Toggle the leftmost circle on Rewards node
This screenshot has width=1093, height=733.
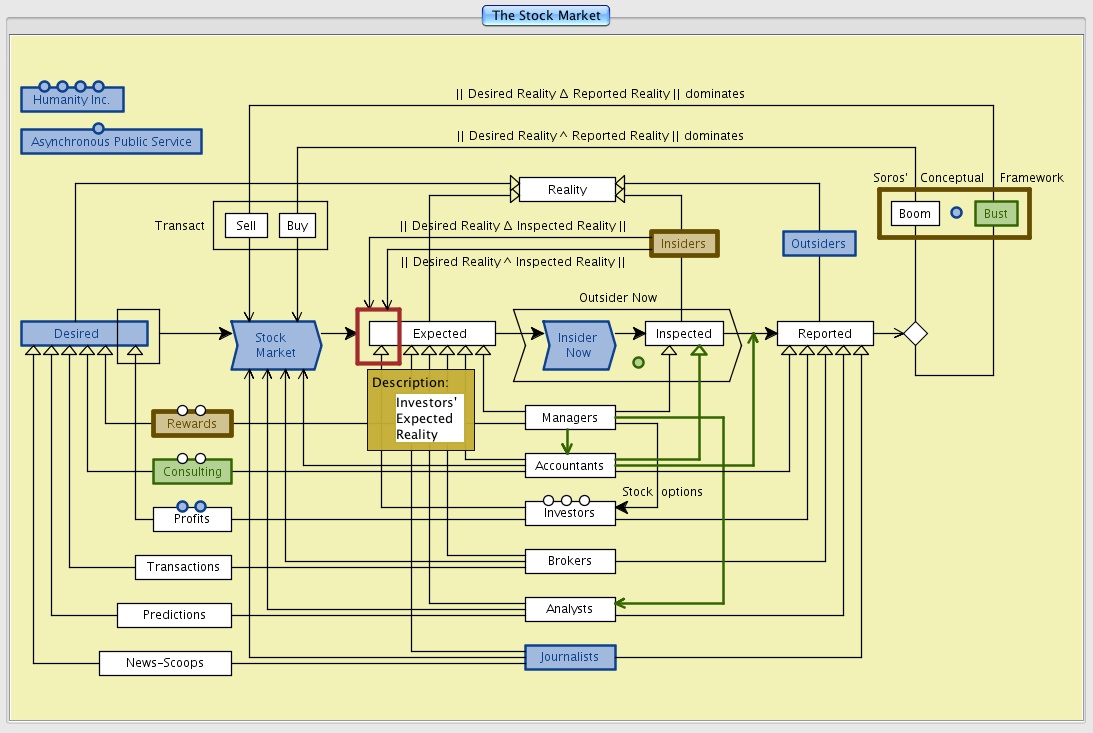[183, 410]
